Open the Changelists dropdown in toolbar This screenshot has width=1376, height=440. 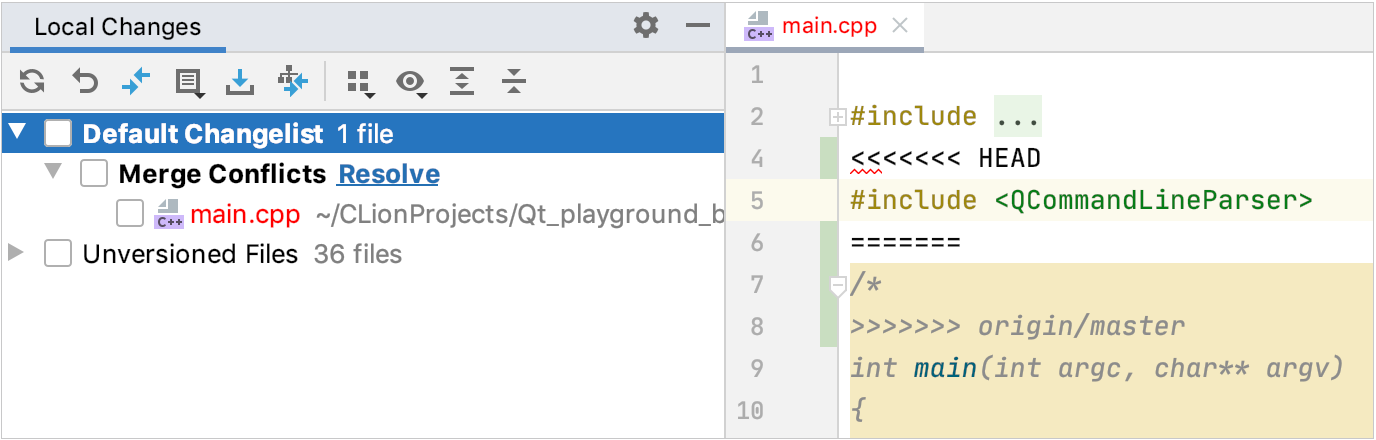[x=188, y=82]
